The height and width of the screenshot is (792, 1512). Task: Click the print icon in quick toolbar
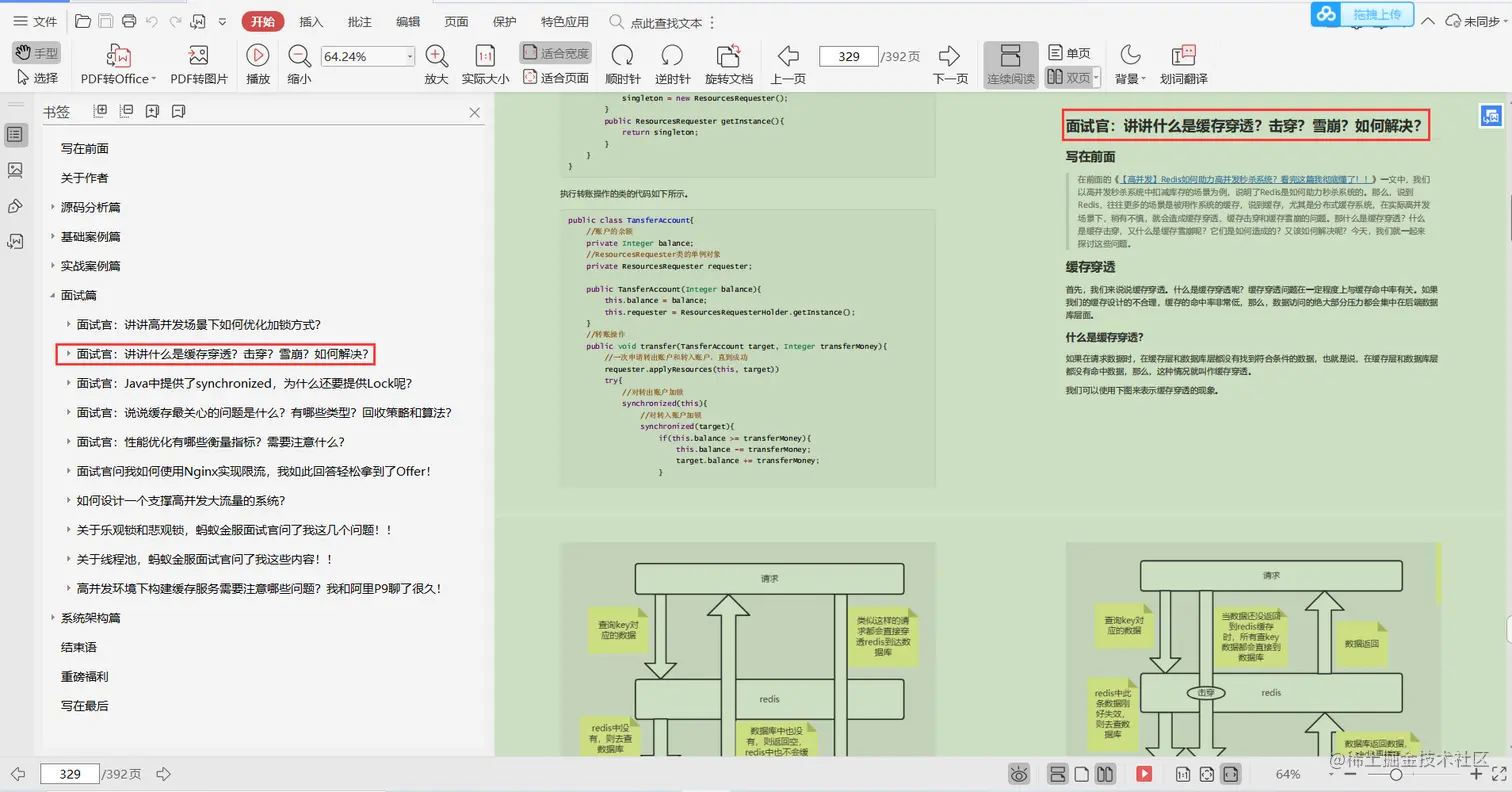(x=129, y=21)
